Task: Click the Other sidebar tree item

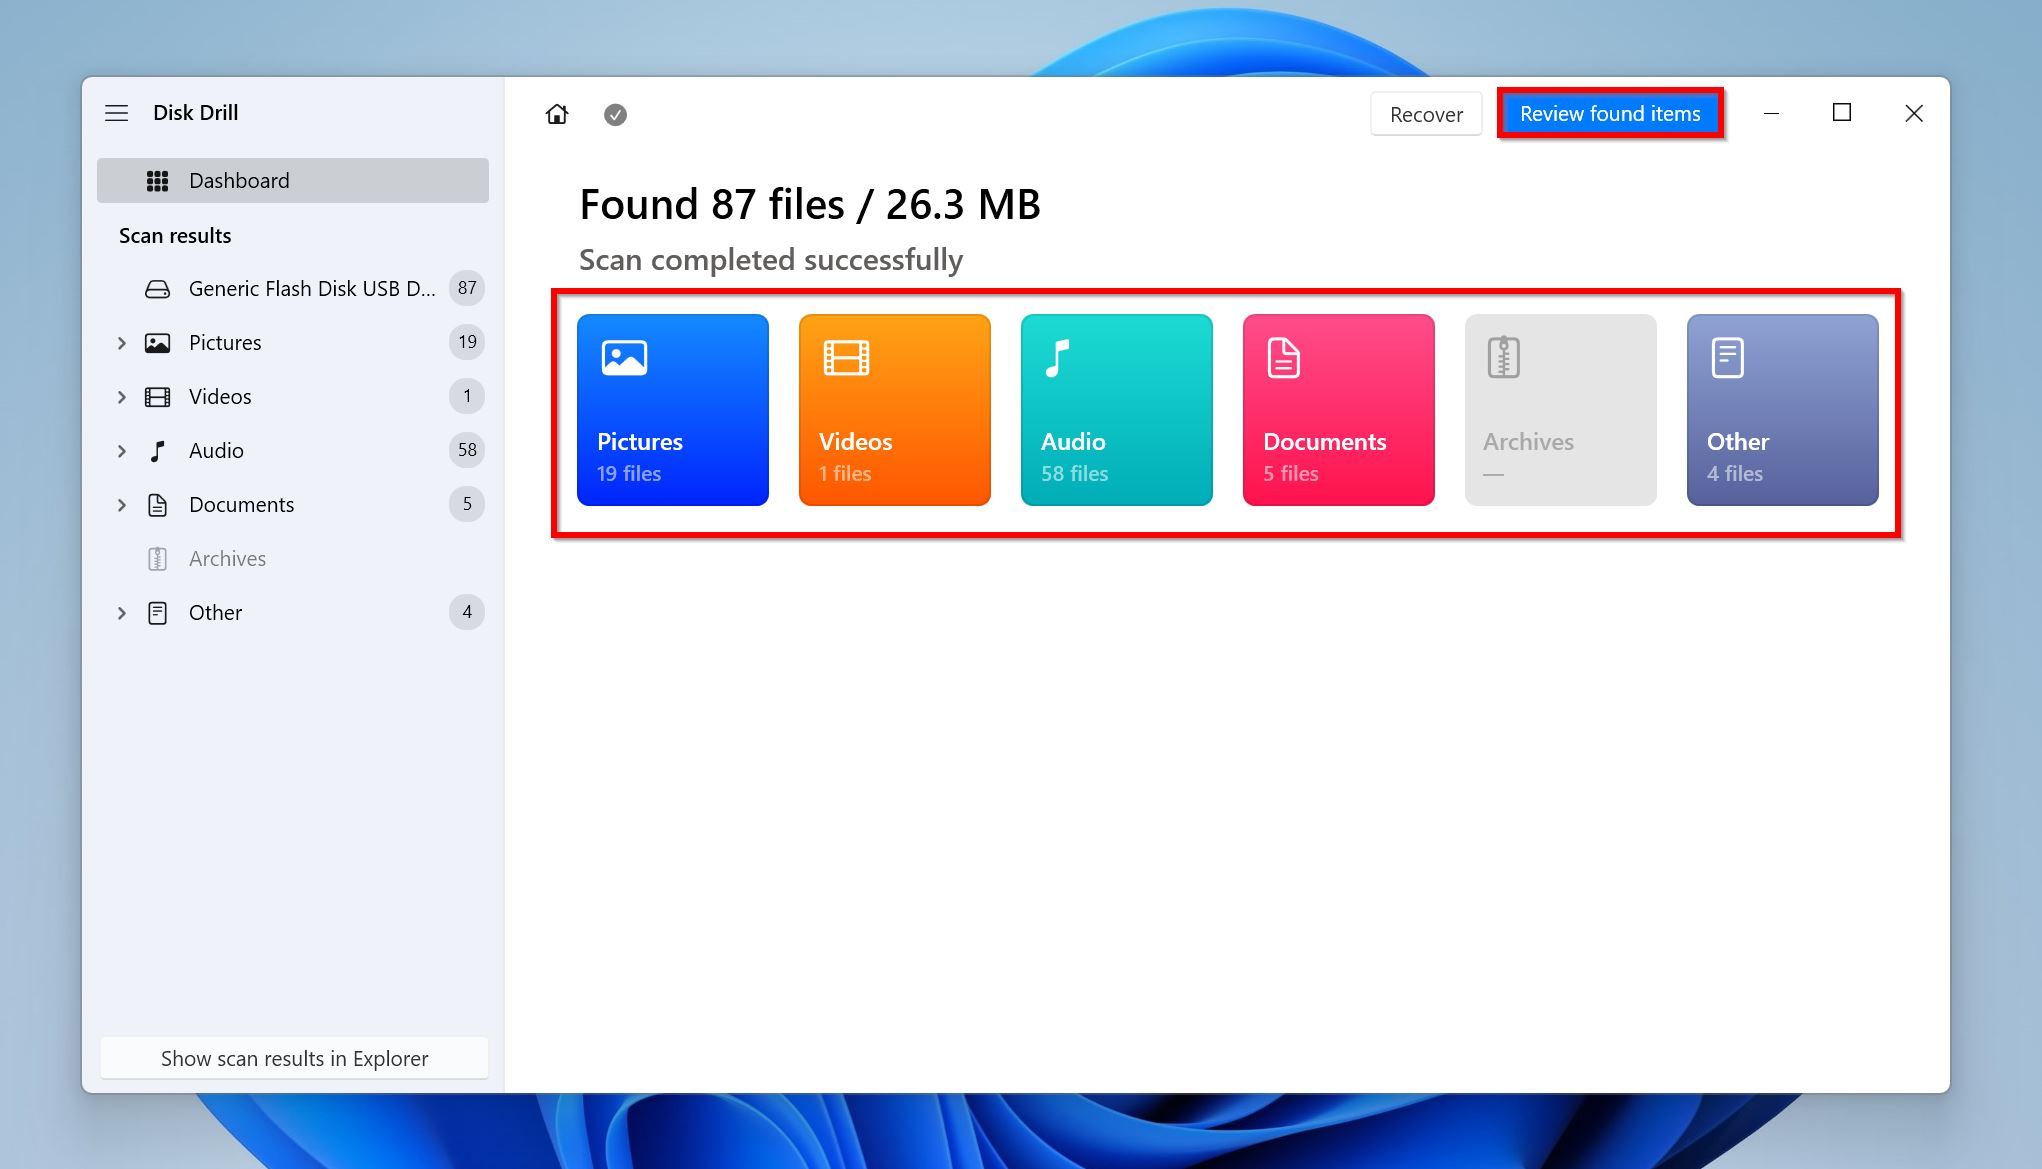Action: coord(215,611)
